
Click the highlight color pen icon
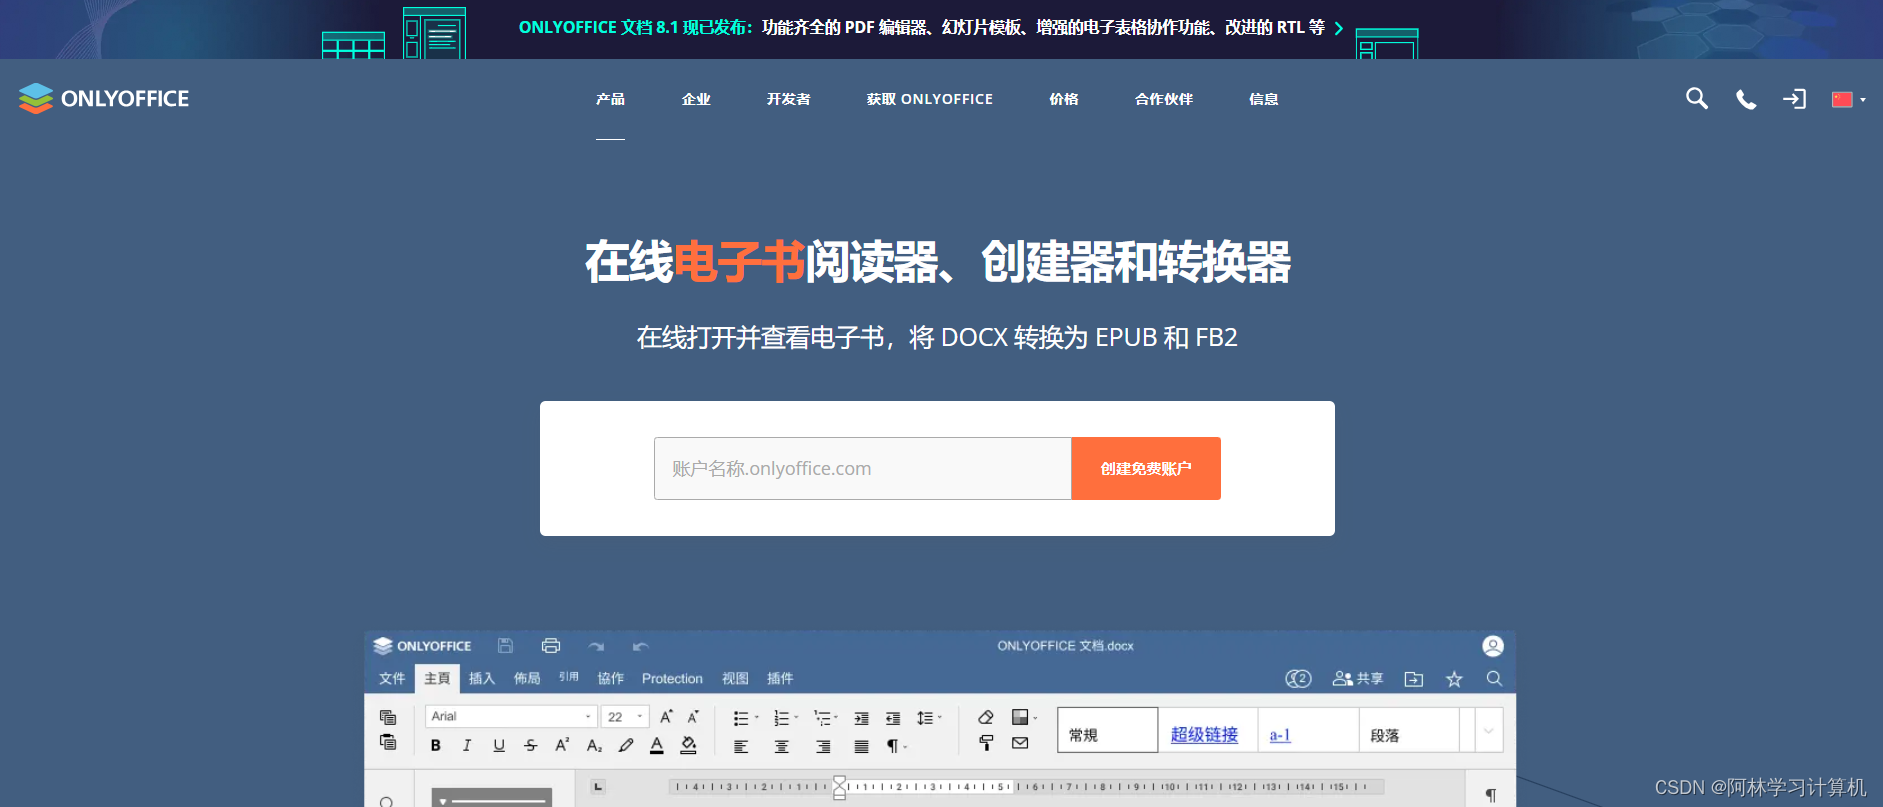pyautogui.click(x=626, y=745)
